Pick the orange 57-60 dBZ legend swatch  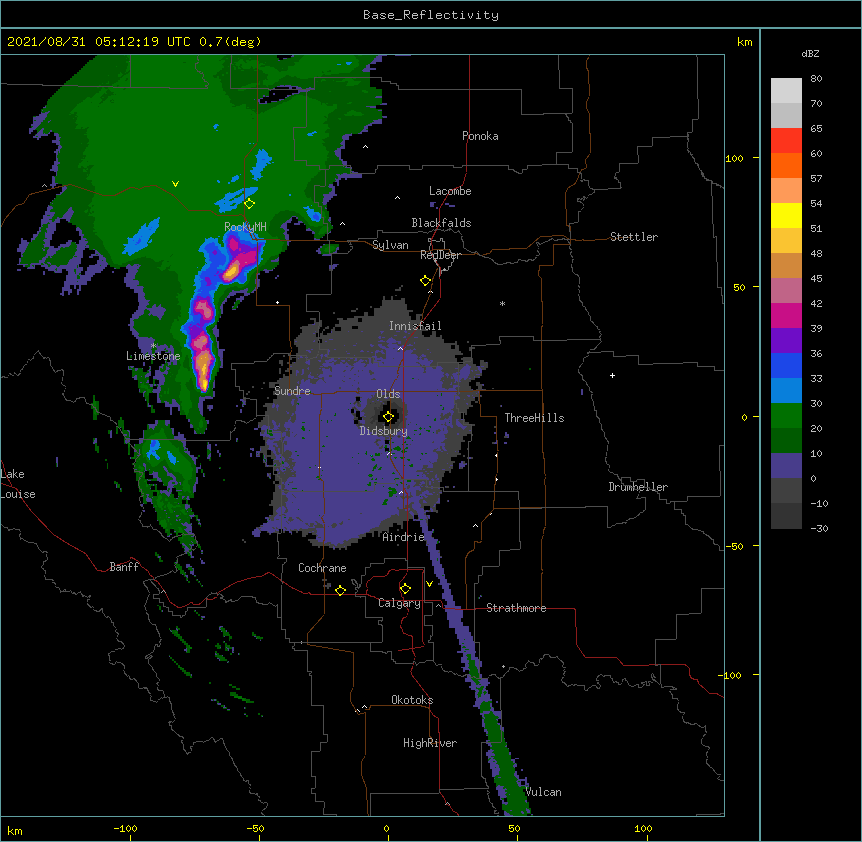coord(786,165)
